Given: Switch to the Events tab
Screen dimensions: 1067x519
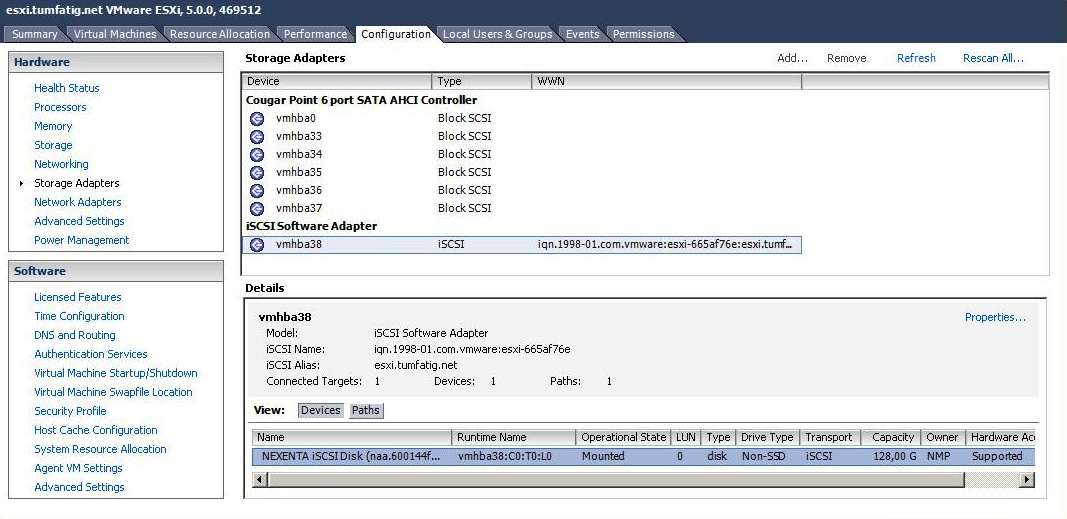Looking at the screenshot, I should click(x=582, y=34).
